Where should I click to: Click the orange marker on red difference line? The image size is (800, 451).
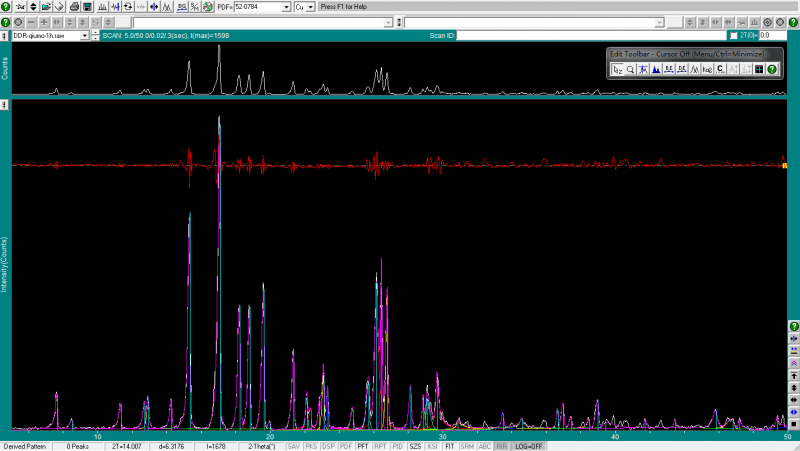pos(785,165)
